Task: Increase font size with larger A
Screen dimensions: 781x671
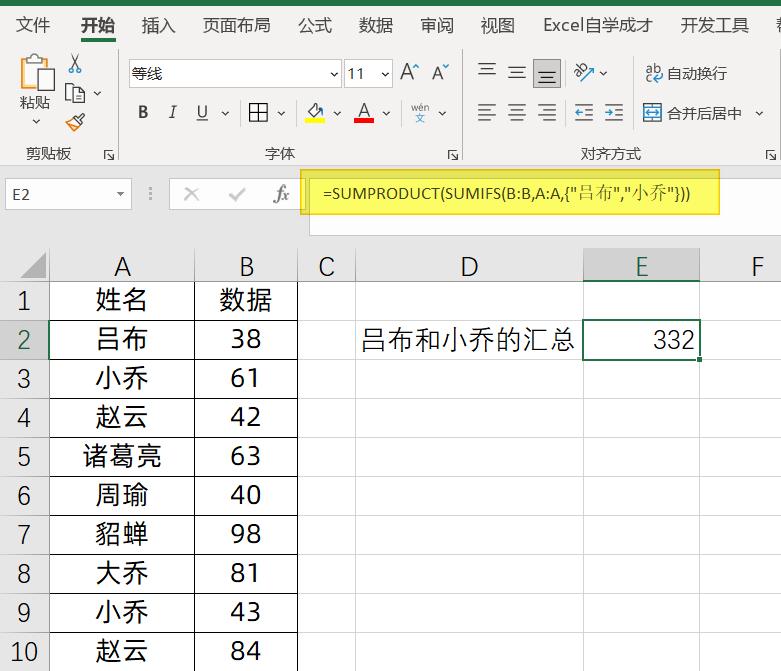Action: tap(410, 73)
